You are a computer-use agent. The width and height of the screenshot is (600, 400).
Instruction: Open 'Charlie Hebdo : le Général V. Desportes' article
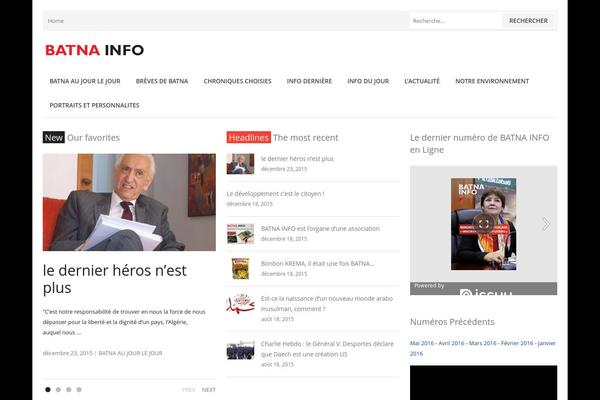(327, 349)
